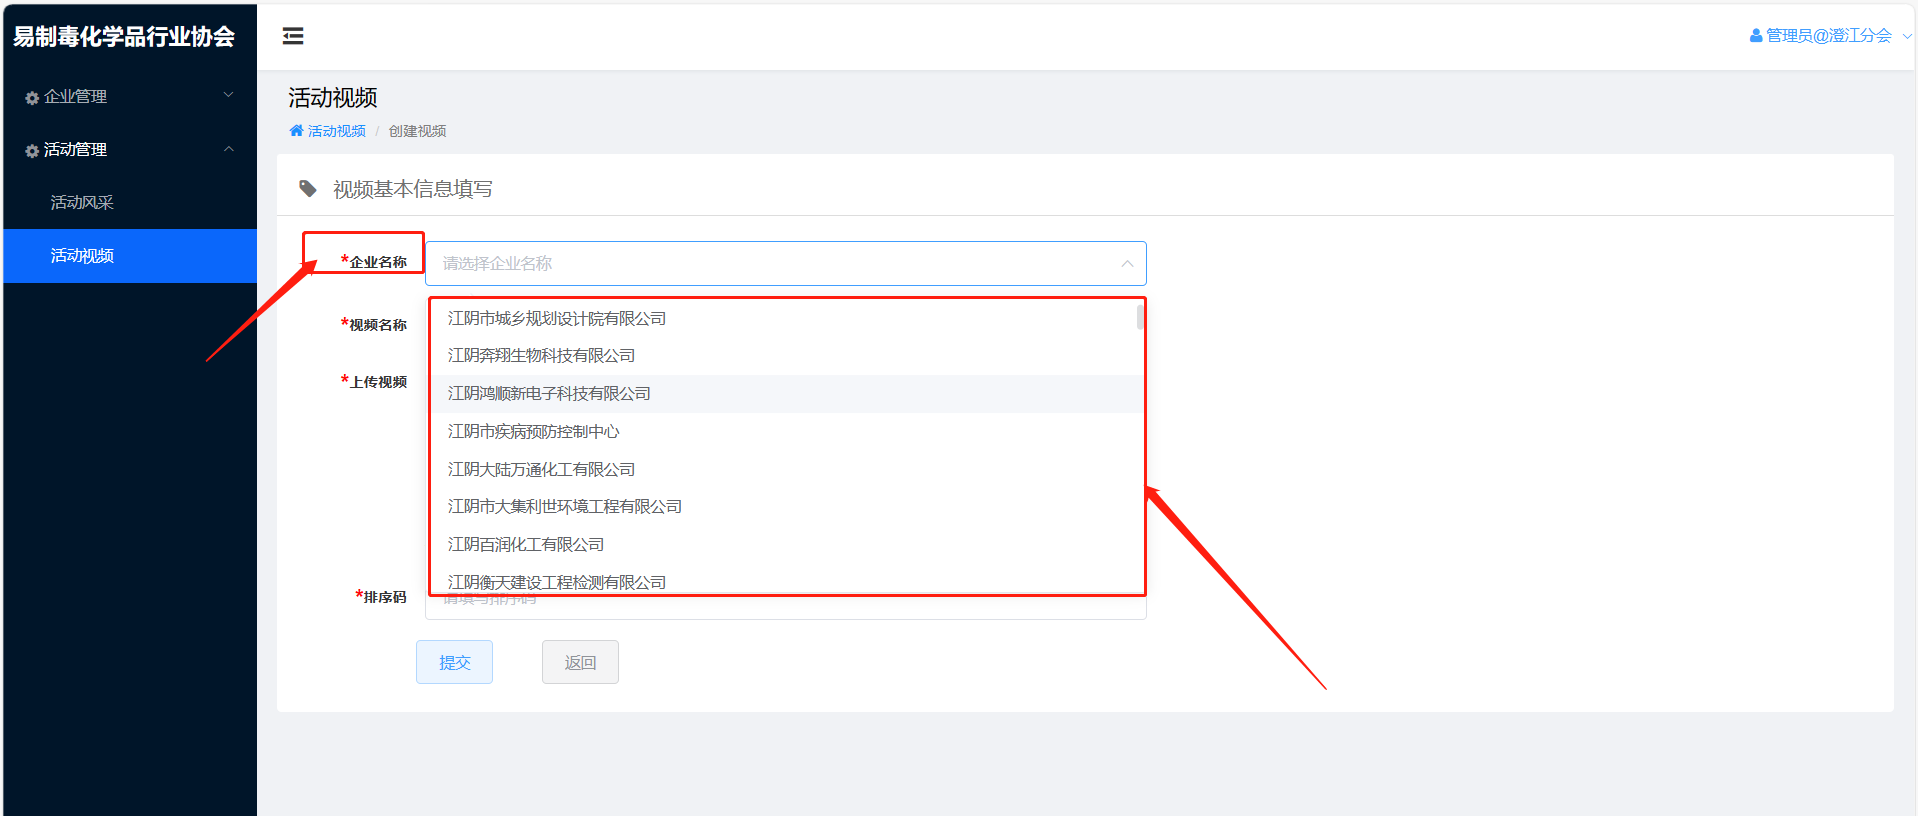Select 江阴鸿顺新电子科技有限公司 option

pos(787,394)
